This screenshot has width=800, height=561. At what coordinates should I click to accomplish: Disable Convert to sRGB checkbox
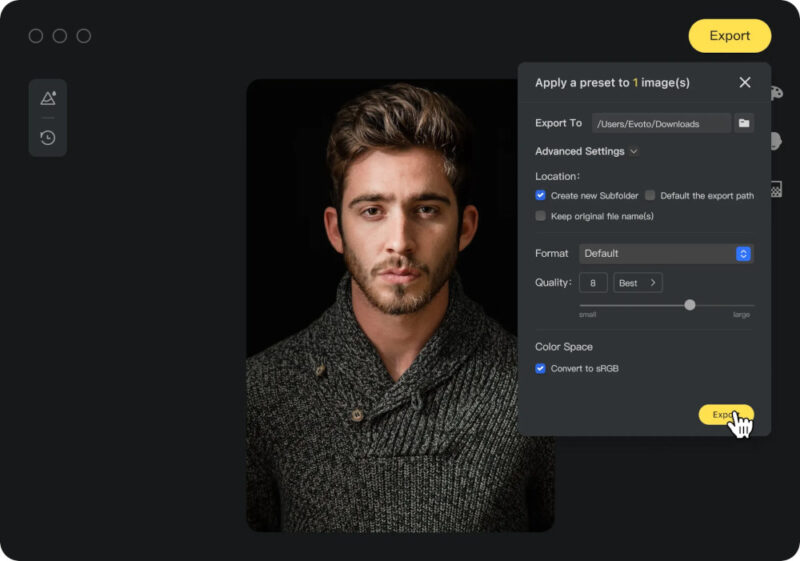point(541,369)
